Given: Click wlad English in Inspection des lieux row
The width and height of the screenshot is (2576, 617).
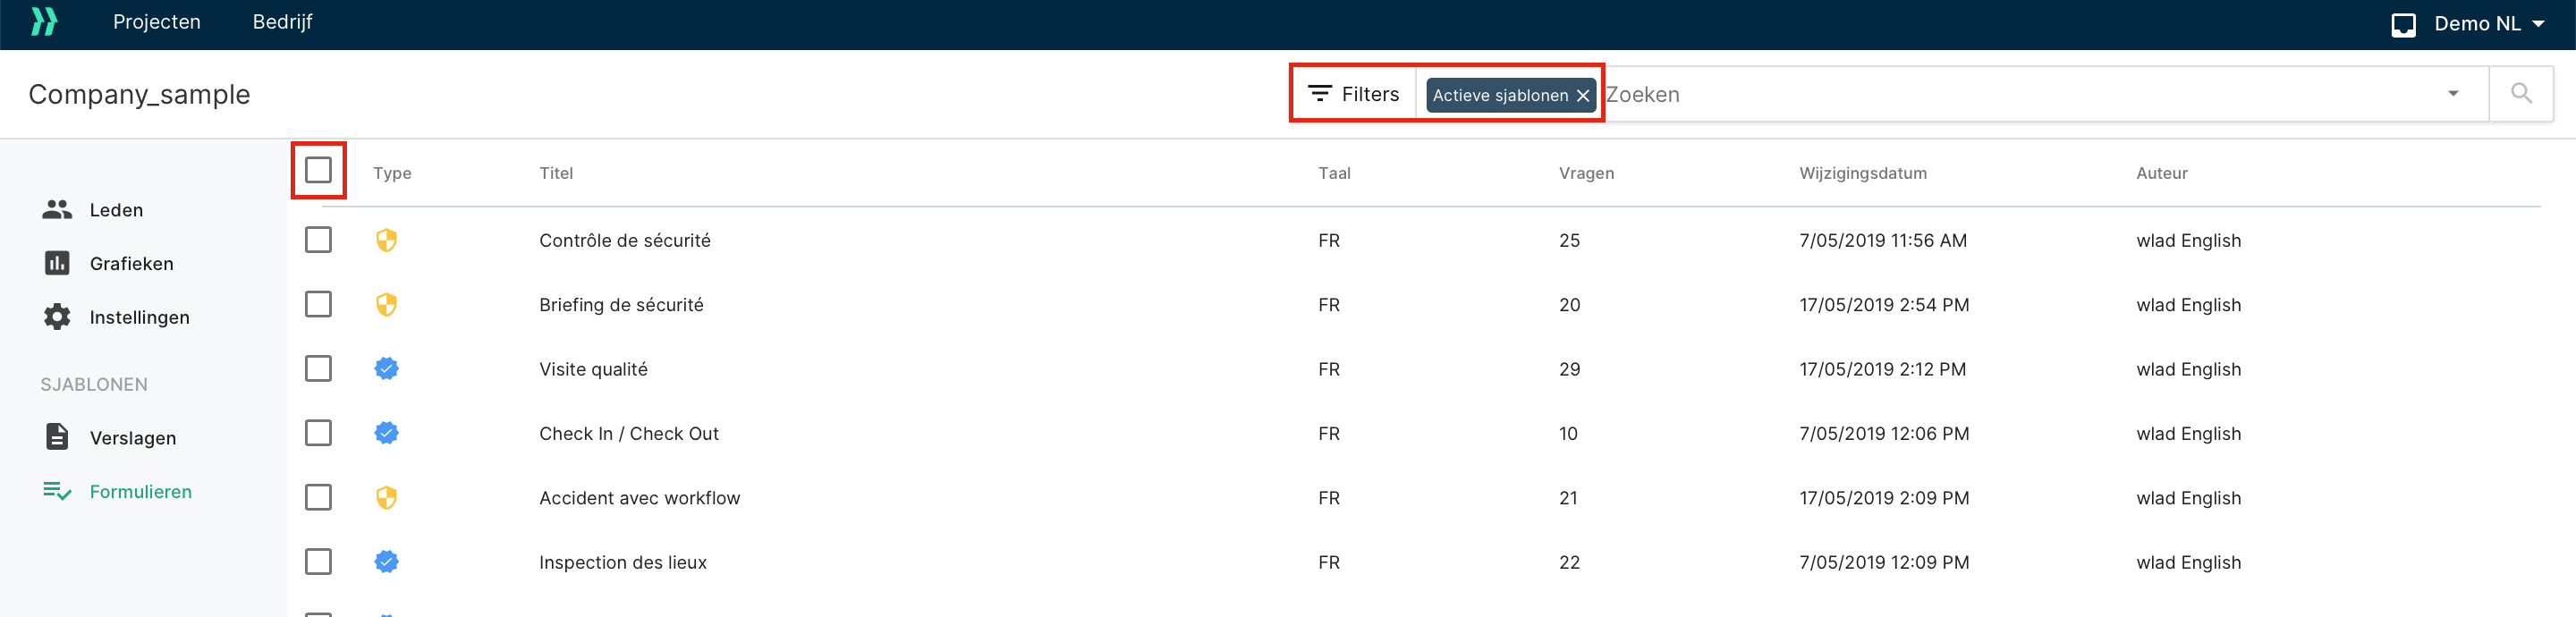Looking at the screenshot, I should click(x=2188, y=563).
